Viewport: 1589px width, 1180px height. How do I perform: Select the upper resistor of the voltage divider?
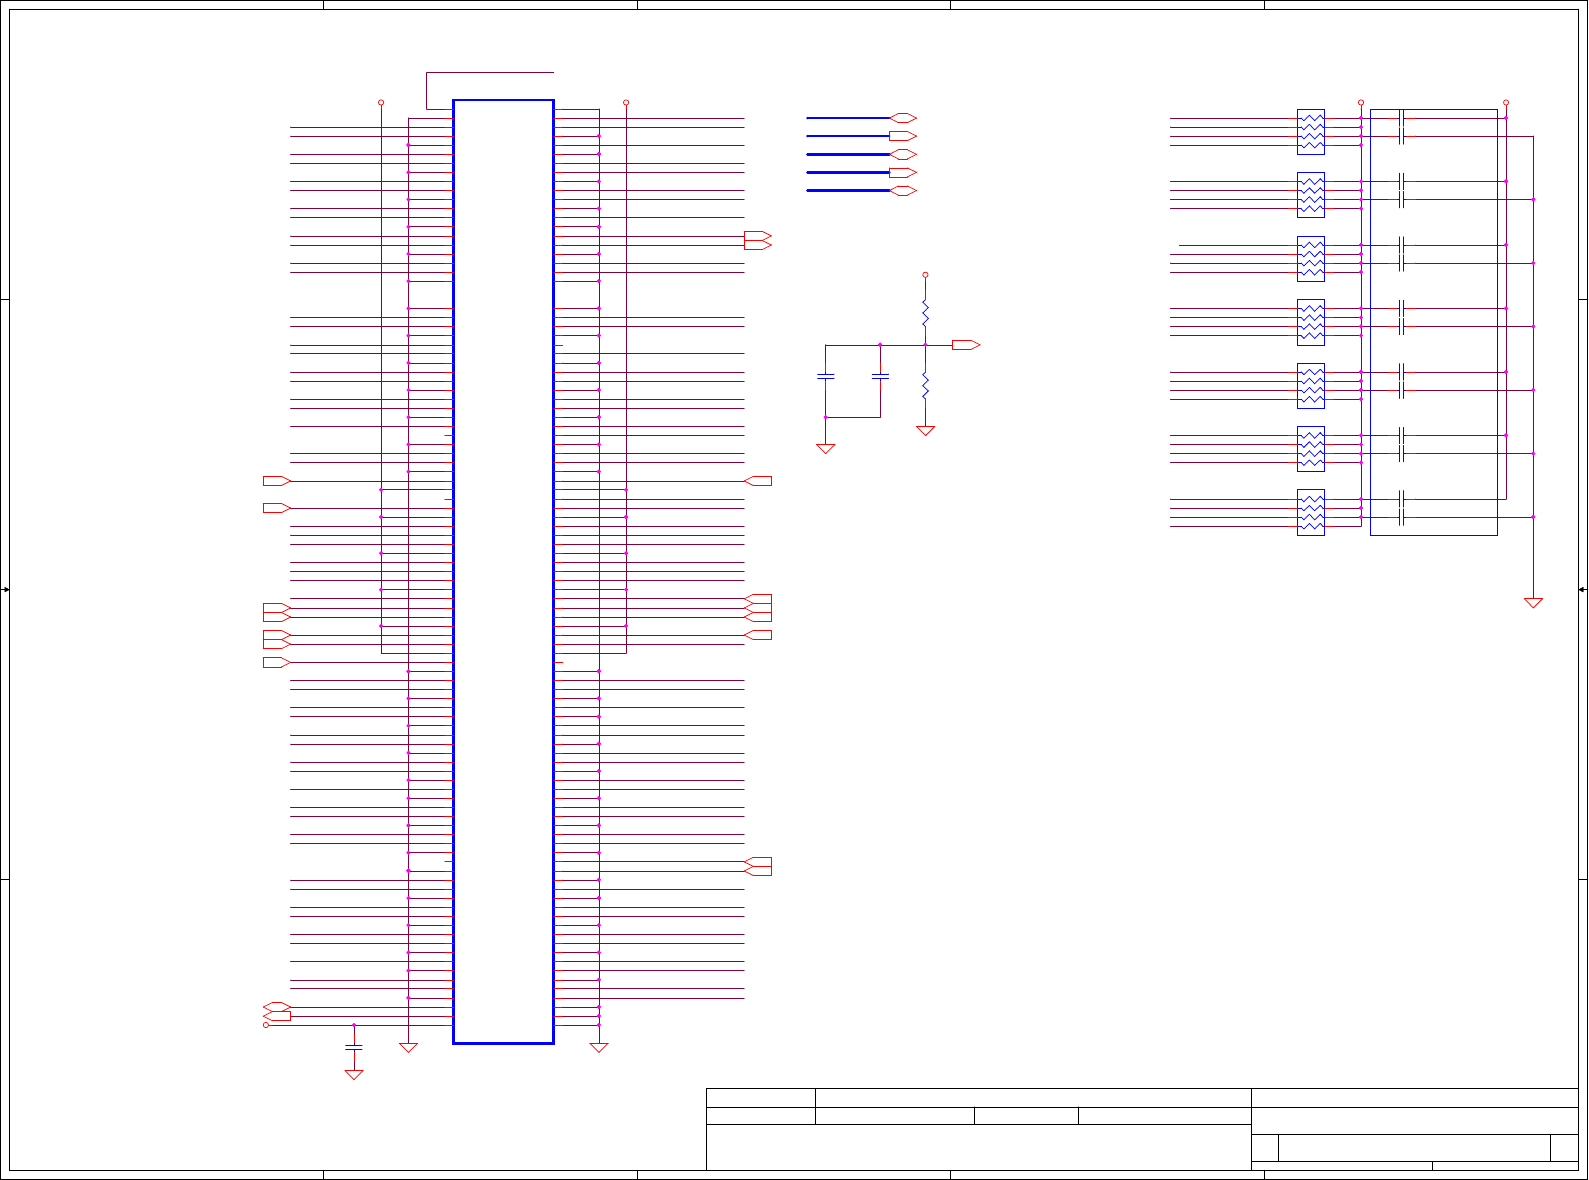[925, 313]
